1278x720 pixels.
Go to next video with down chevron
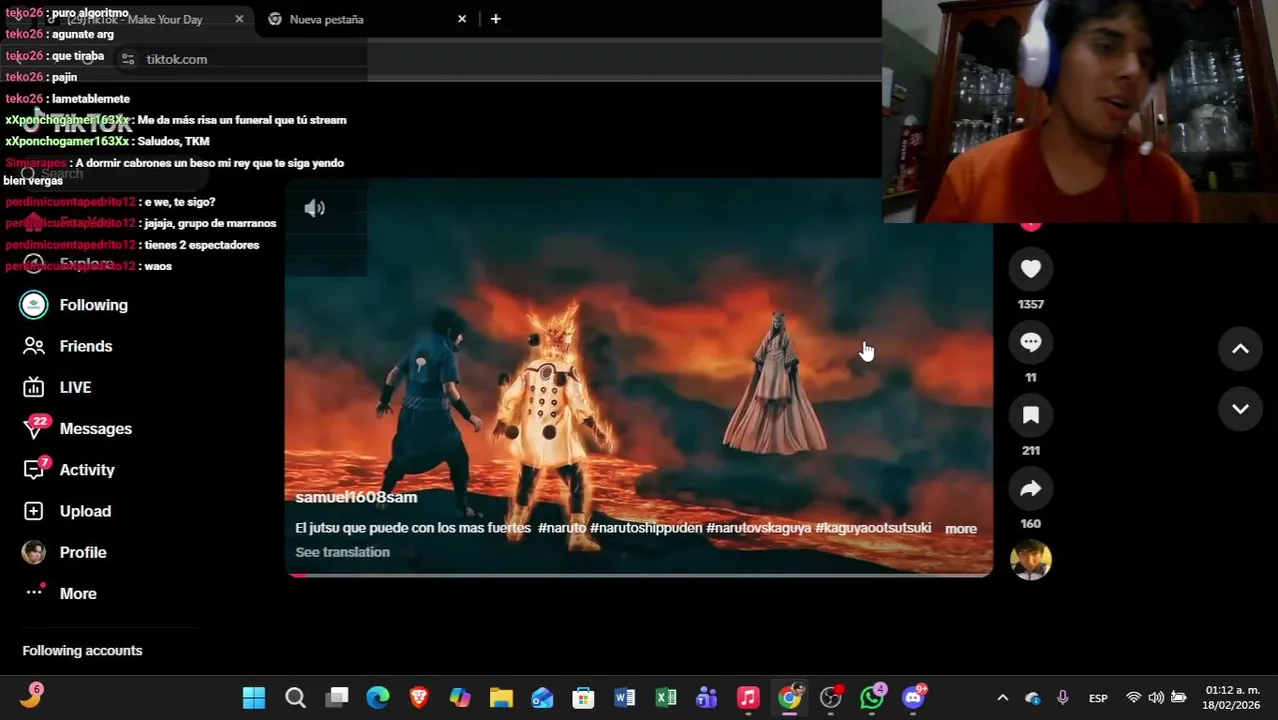(1240, 409)
